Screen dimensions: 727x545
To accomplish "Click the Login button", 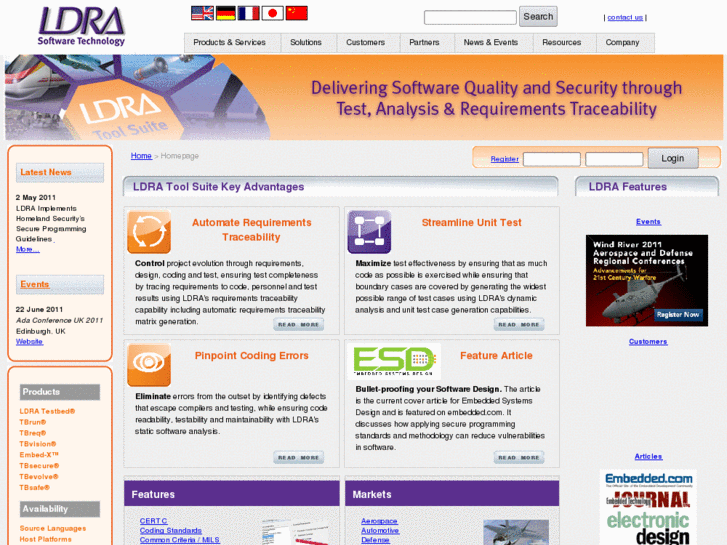I will click(673, 158).
